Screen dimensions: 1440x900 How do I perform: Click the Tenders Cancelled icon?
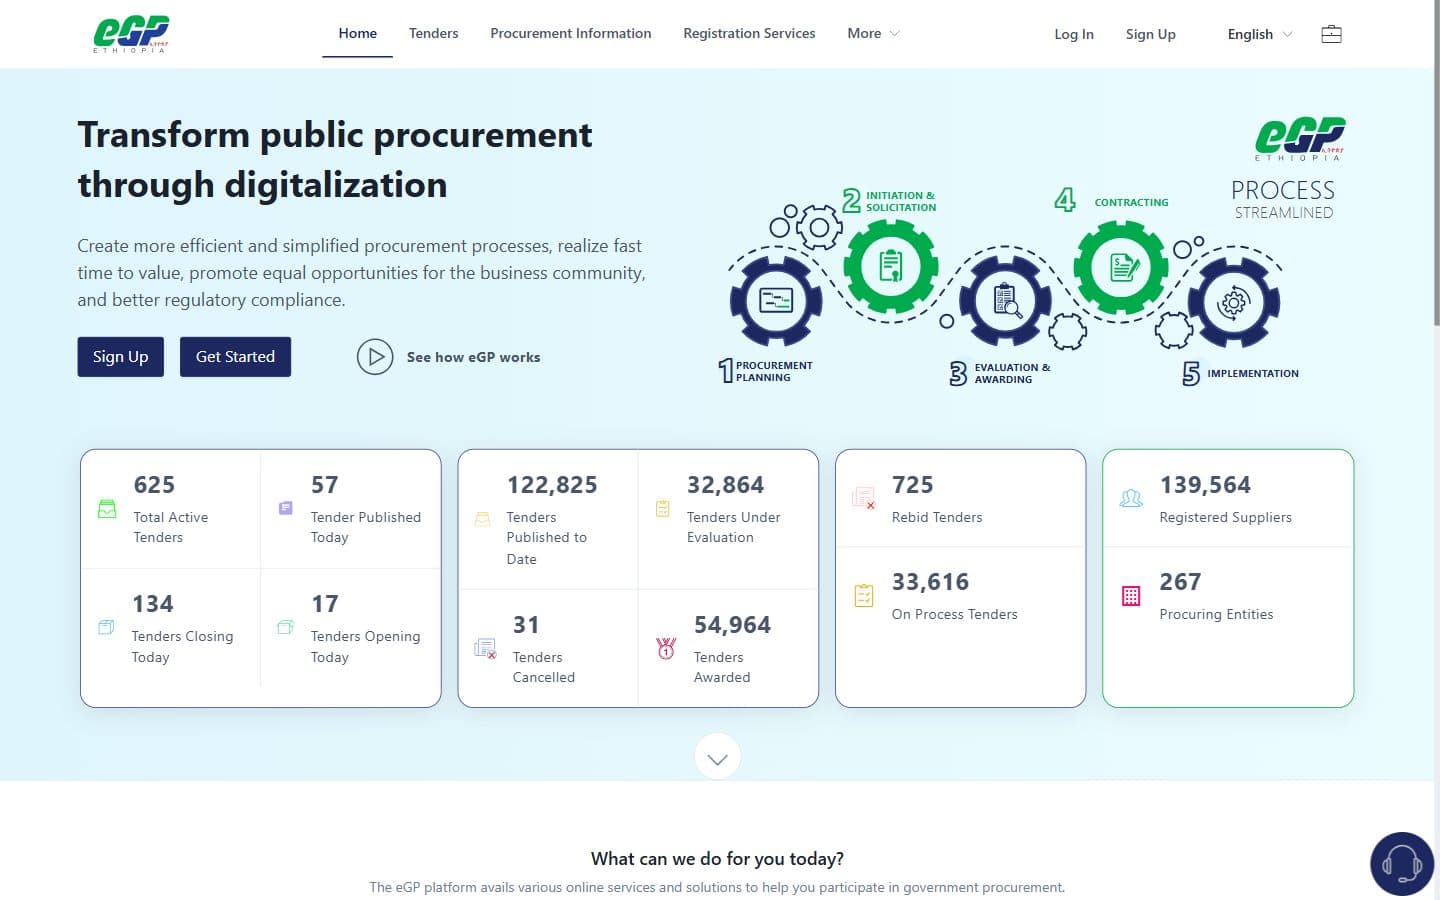pos(485,648)
